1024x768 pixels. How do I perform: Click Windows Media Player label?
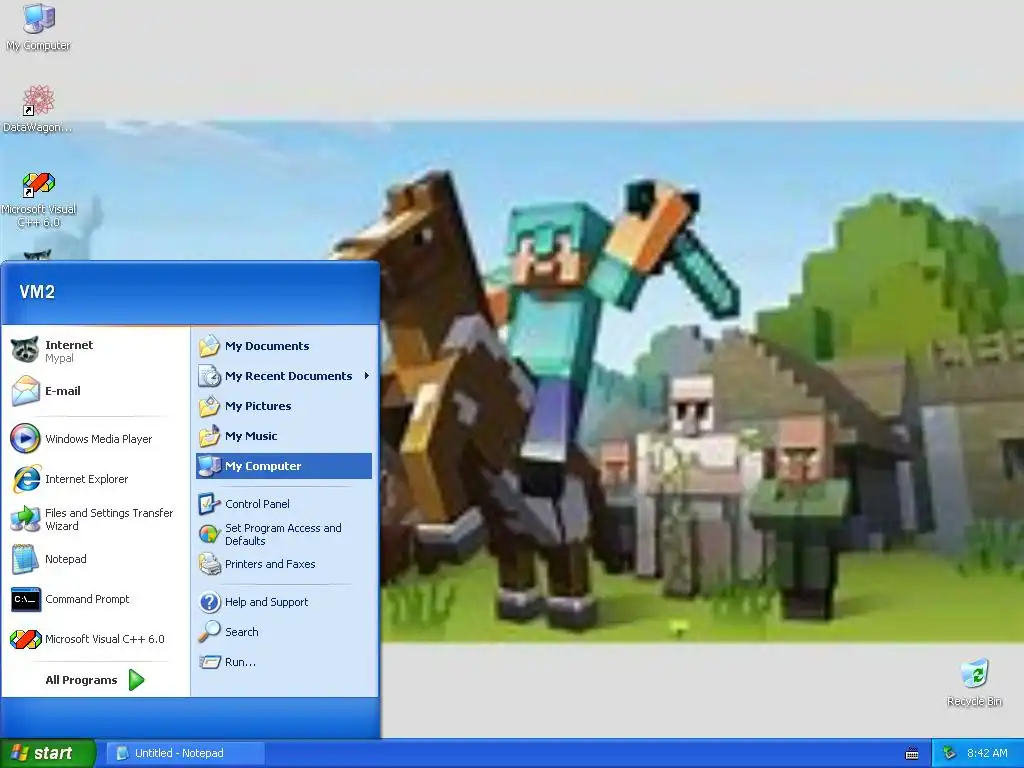99,439
